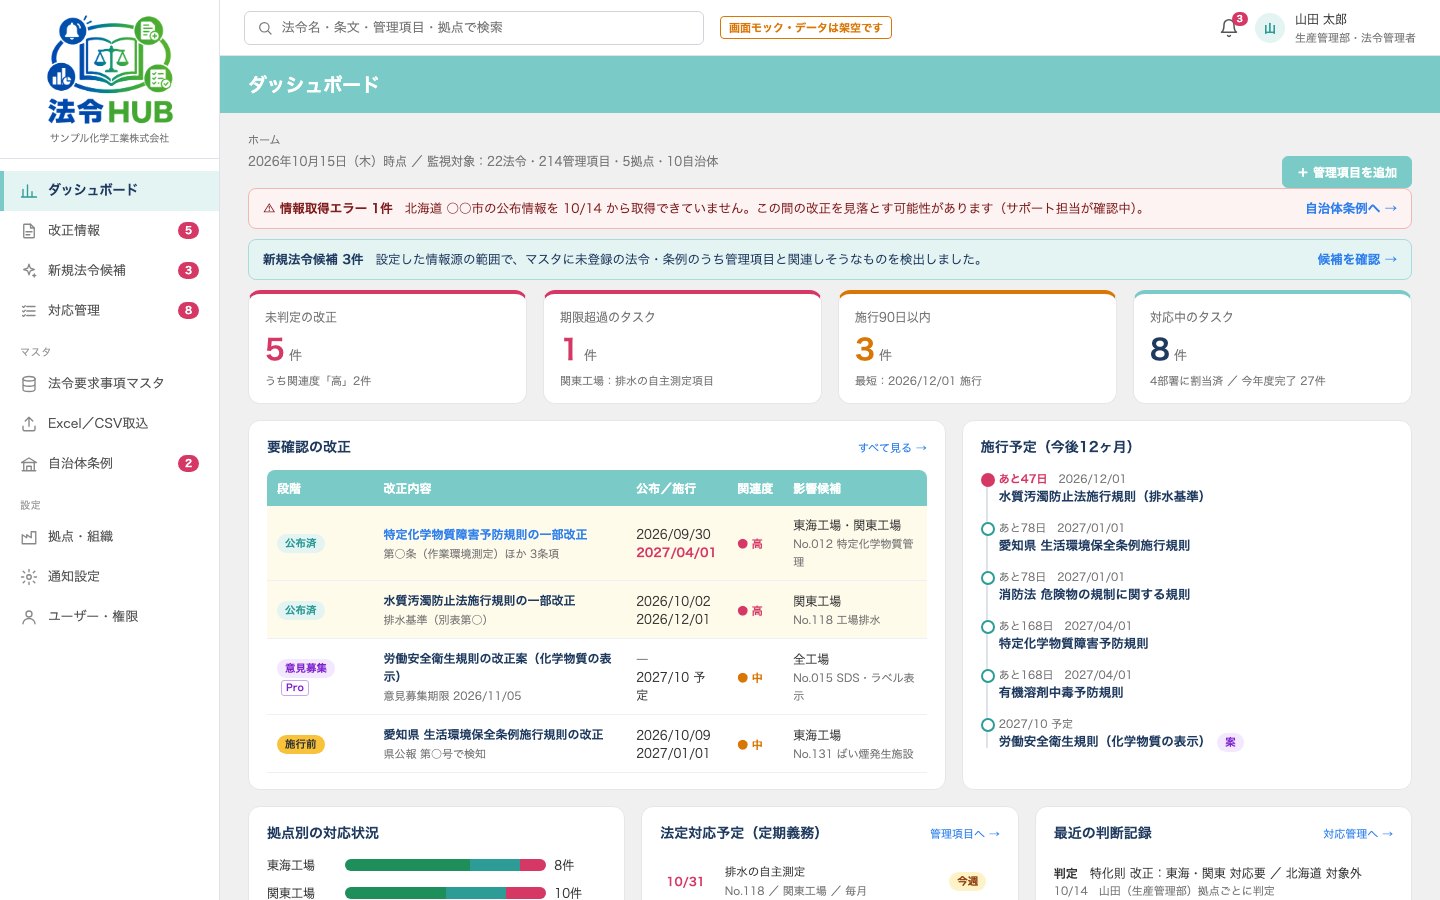Click 東海工場 progress bar

[445, 866]
